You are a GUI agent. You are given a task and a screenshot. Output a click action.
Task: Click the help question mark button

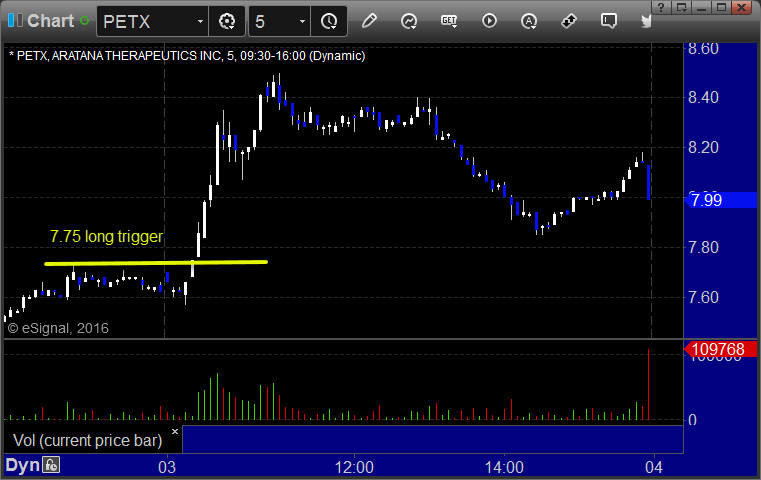point(661,7)
